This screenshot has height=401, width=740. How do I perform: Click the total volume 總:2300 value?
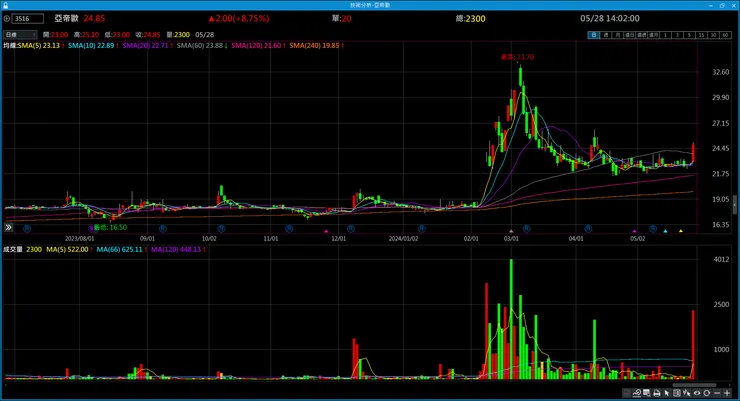(471, 18)
